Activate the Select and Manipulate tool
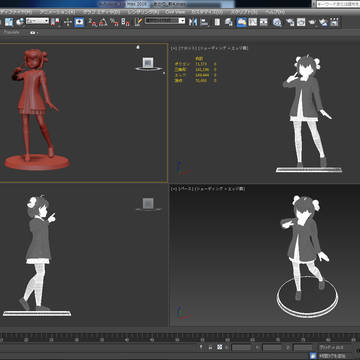 click(x=68, y=22)
